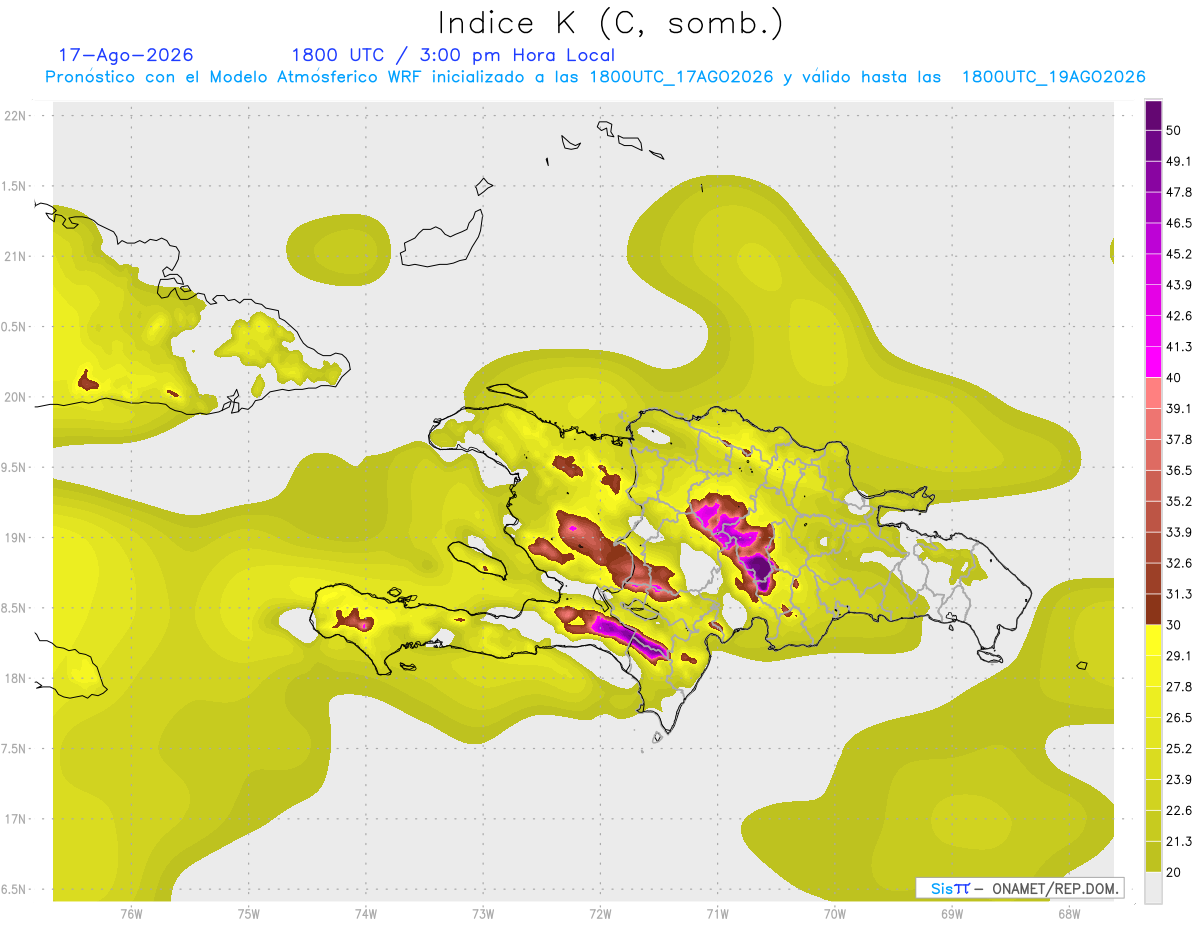Select the date text '17-Ago-2026'
Viewport: 1200px width, 927px height.
[126, 55]
